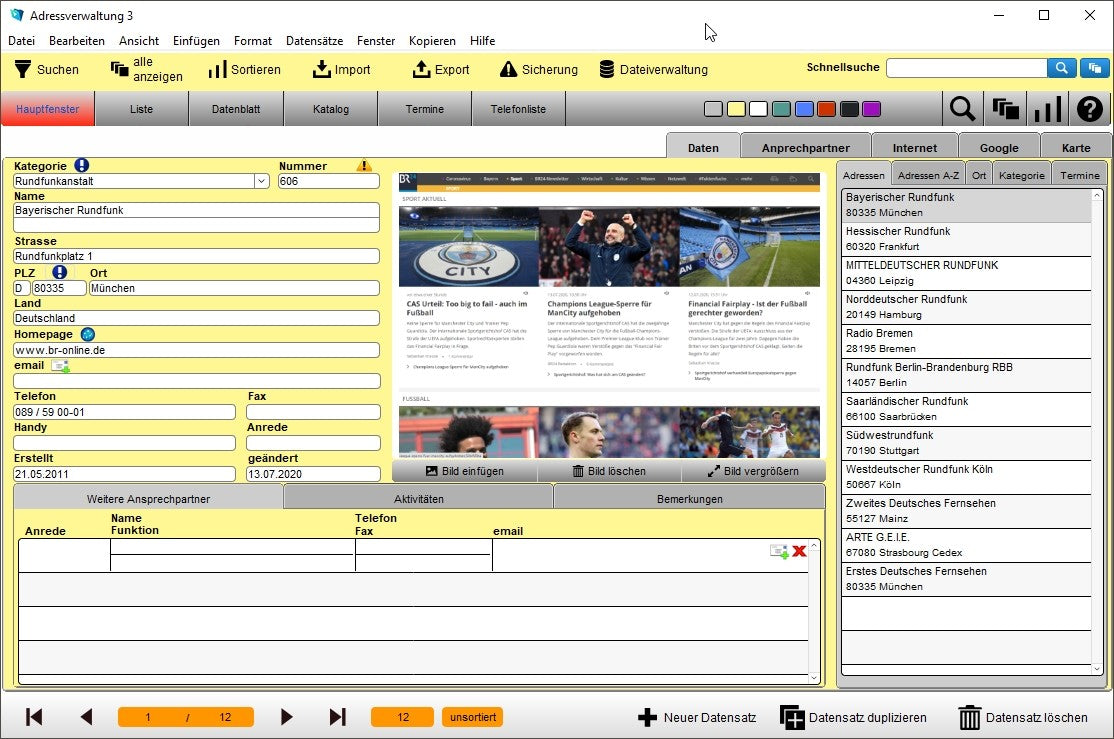Delete contact row with red X icon
Viewport: 1114px width, 739px height.
click(x=799, y=551)
